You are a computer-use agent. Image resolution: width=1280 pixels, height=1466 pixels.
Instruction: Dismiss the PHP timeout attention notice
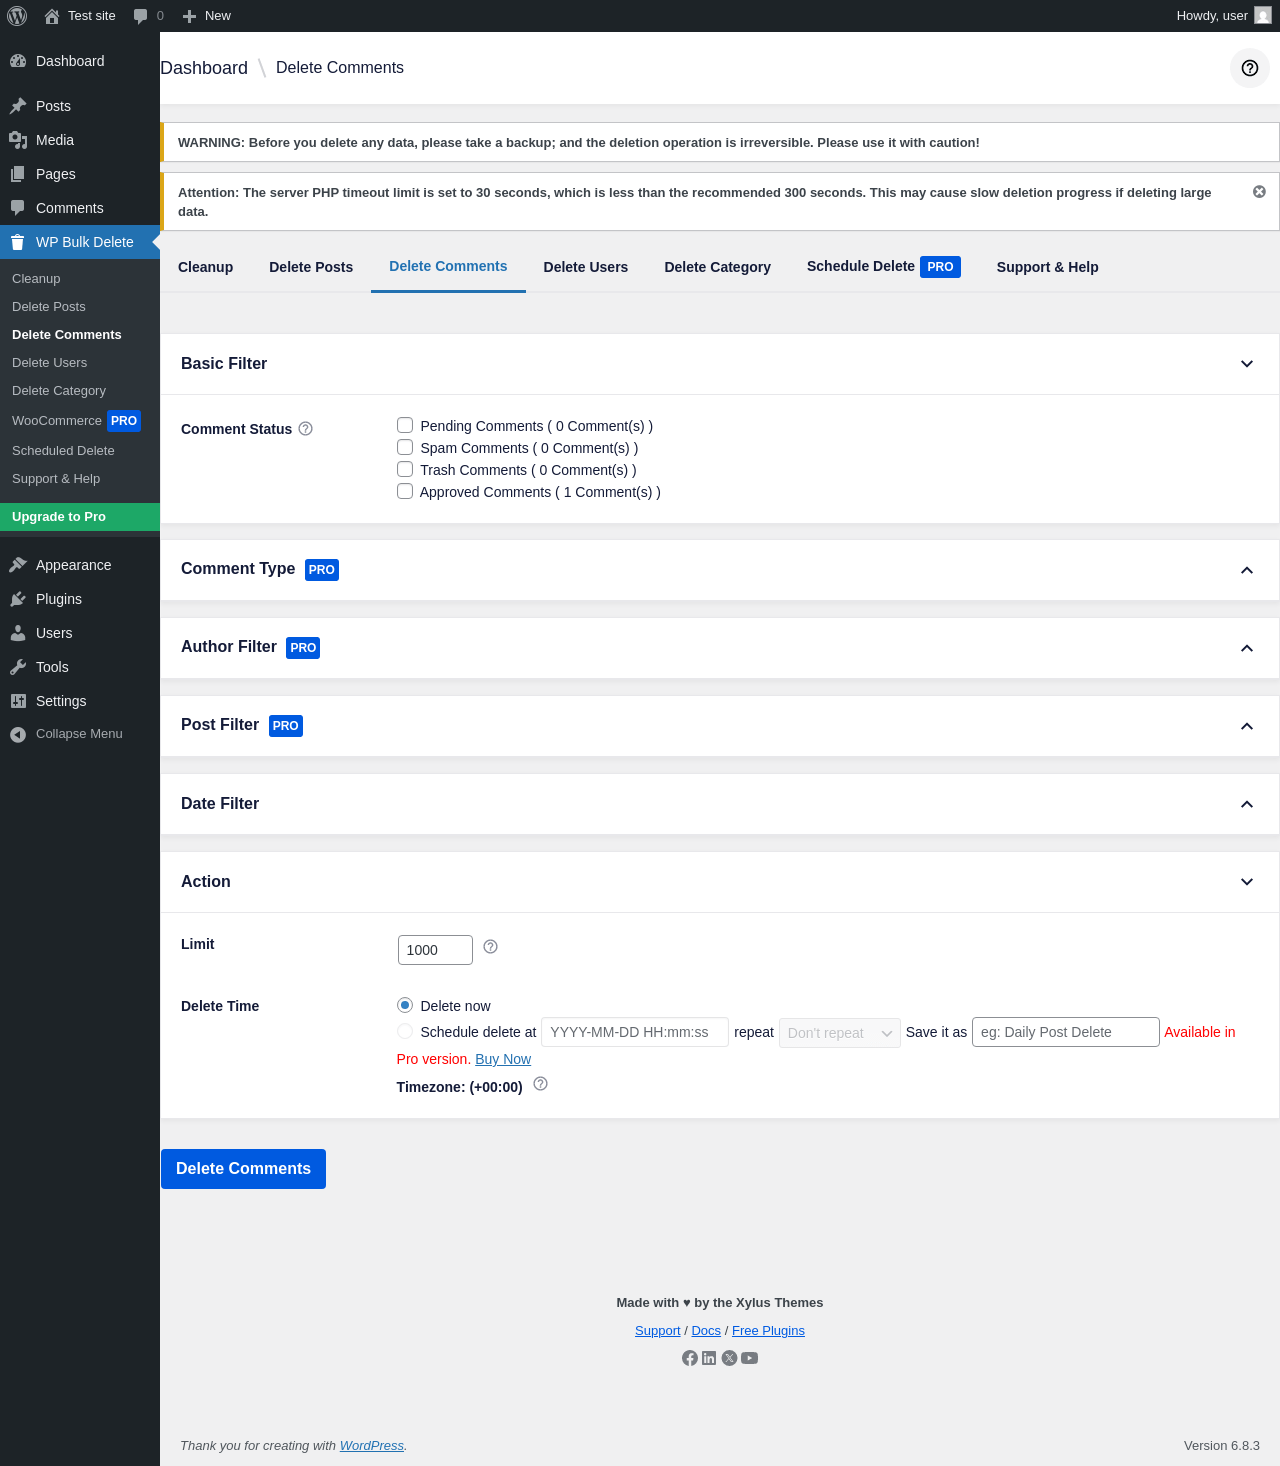[1259, 192]
